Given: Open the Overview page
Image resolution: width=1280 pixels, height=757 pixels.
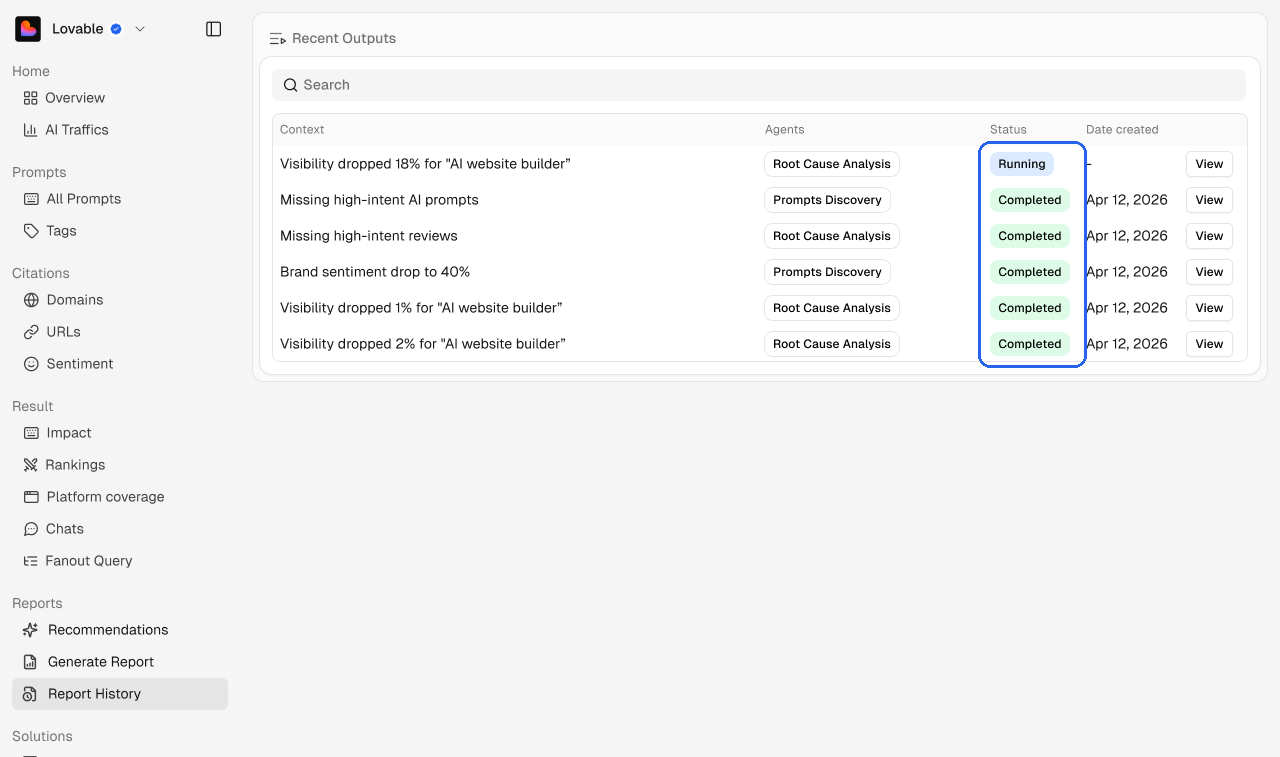Looking at the screenshot, I should coord(120,98).
